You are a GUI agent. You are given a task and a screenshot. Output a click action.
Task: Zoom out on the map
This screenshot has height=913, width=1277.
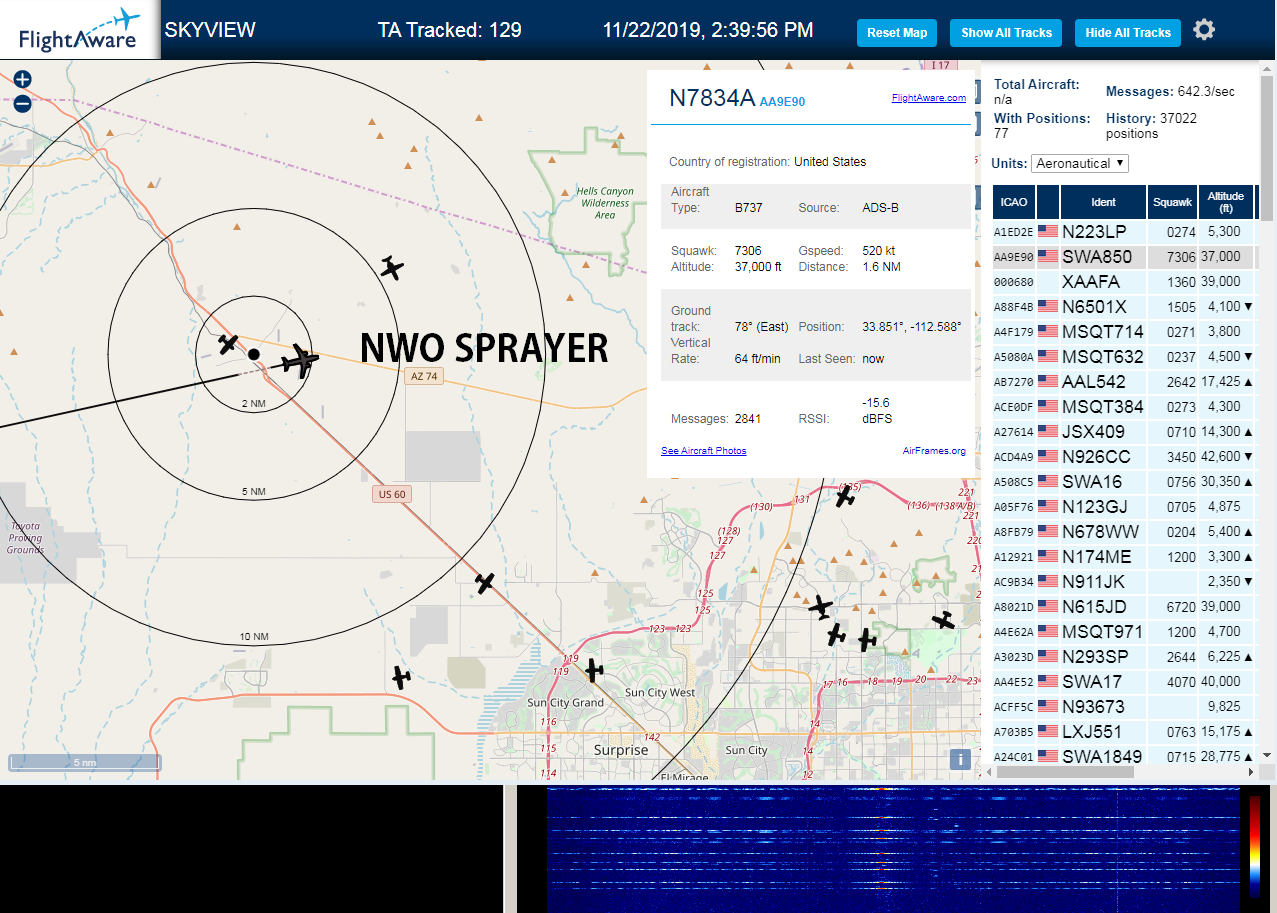tap(22, 103)
